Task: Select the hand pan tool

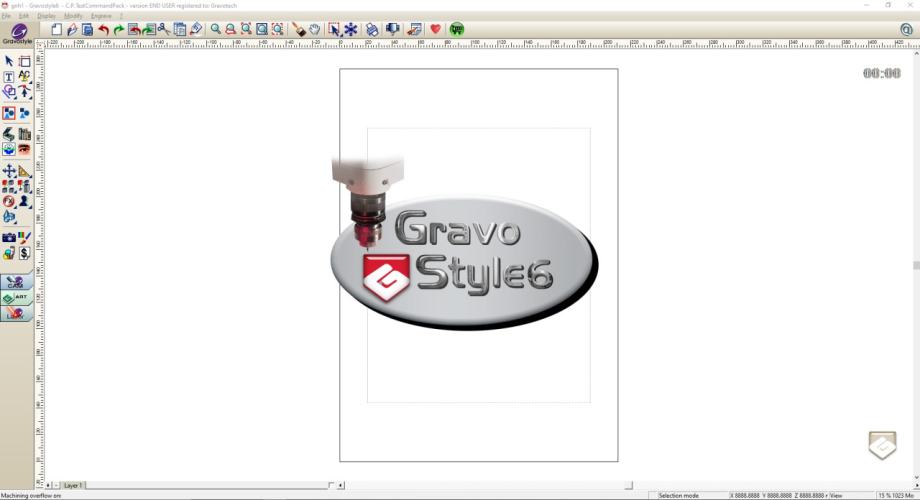Action: click(x=314, y=29)
